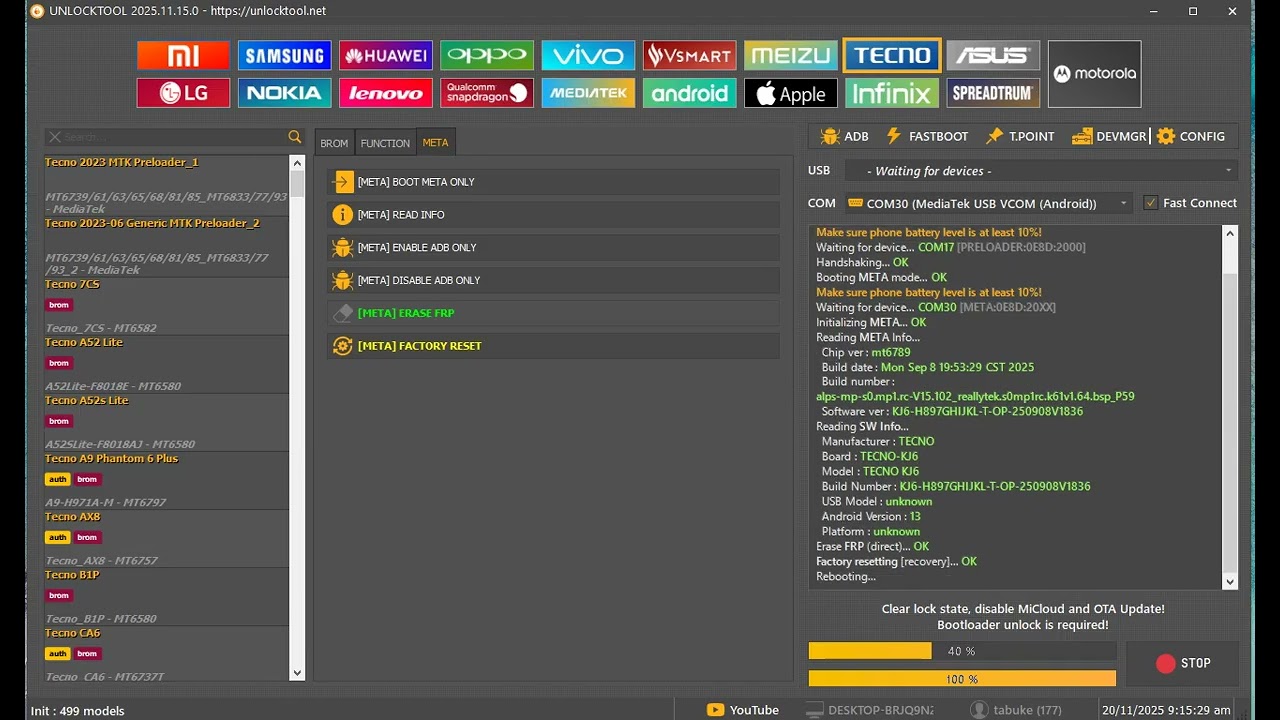Select Tecno 2023-06 Generic MTK Preloader_2
Screen dimensions: 1280x720
tap(166, 247)
